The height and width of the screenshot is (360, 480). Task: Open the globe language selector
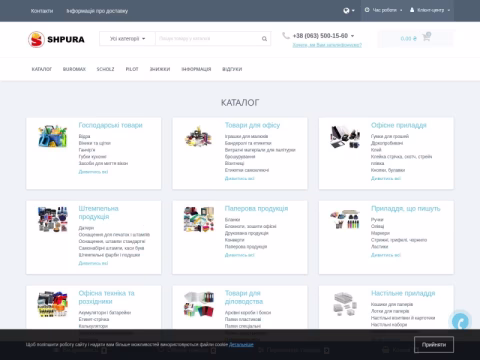pyautogui.click(x=349, y=11)
